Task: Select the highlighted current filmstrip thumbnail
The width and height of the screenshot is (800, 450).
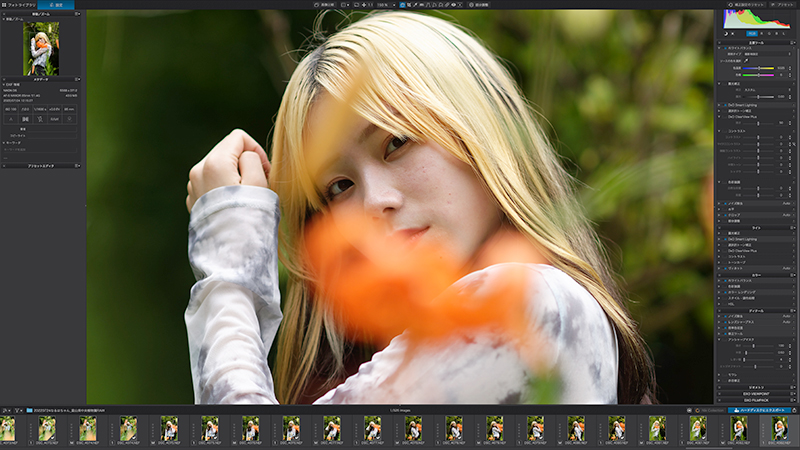Action: tap(779, 429)
